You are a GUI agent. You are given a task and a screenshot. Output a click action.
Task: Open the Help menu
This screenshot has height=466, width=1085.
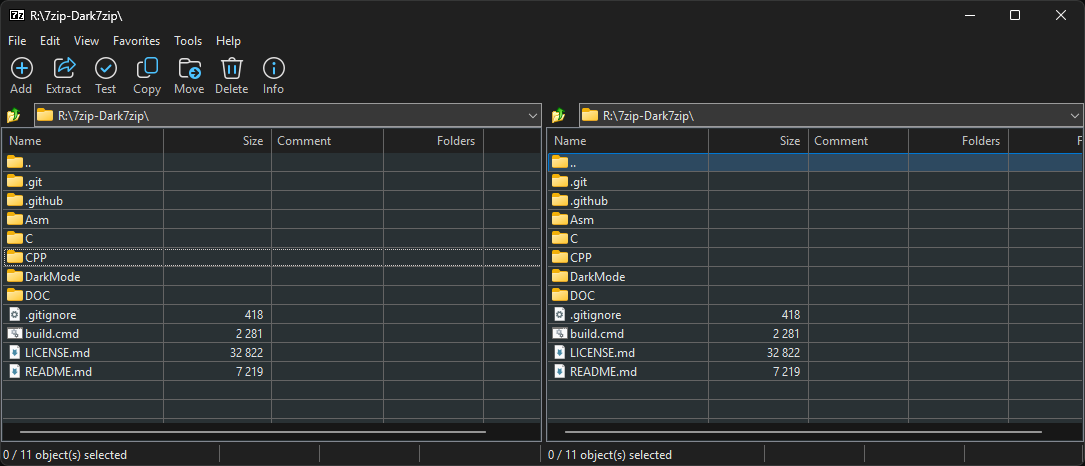[228, 41]
